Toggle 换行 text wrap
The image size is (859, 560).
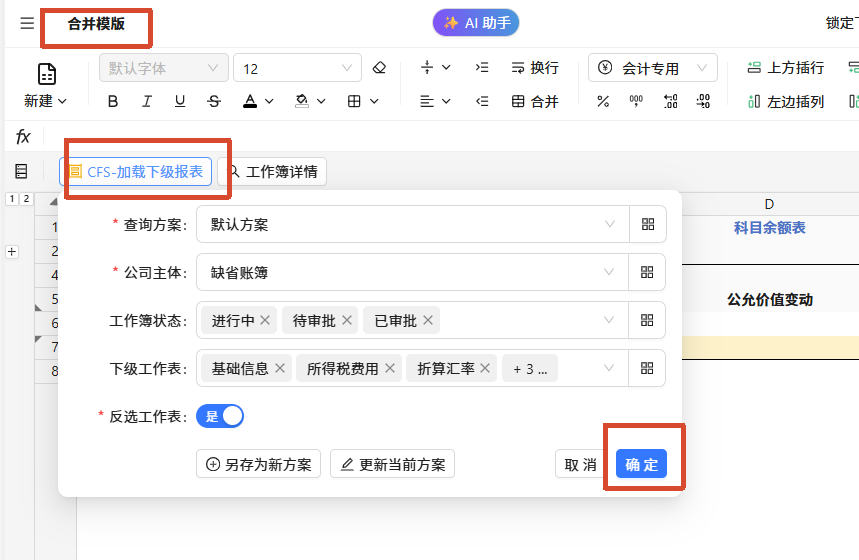coord(535,67)
